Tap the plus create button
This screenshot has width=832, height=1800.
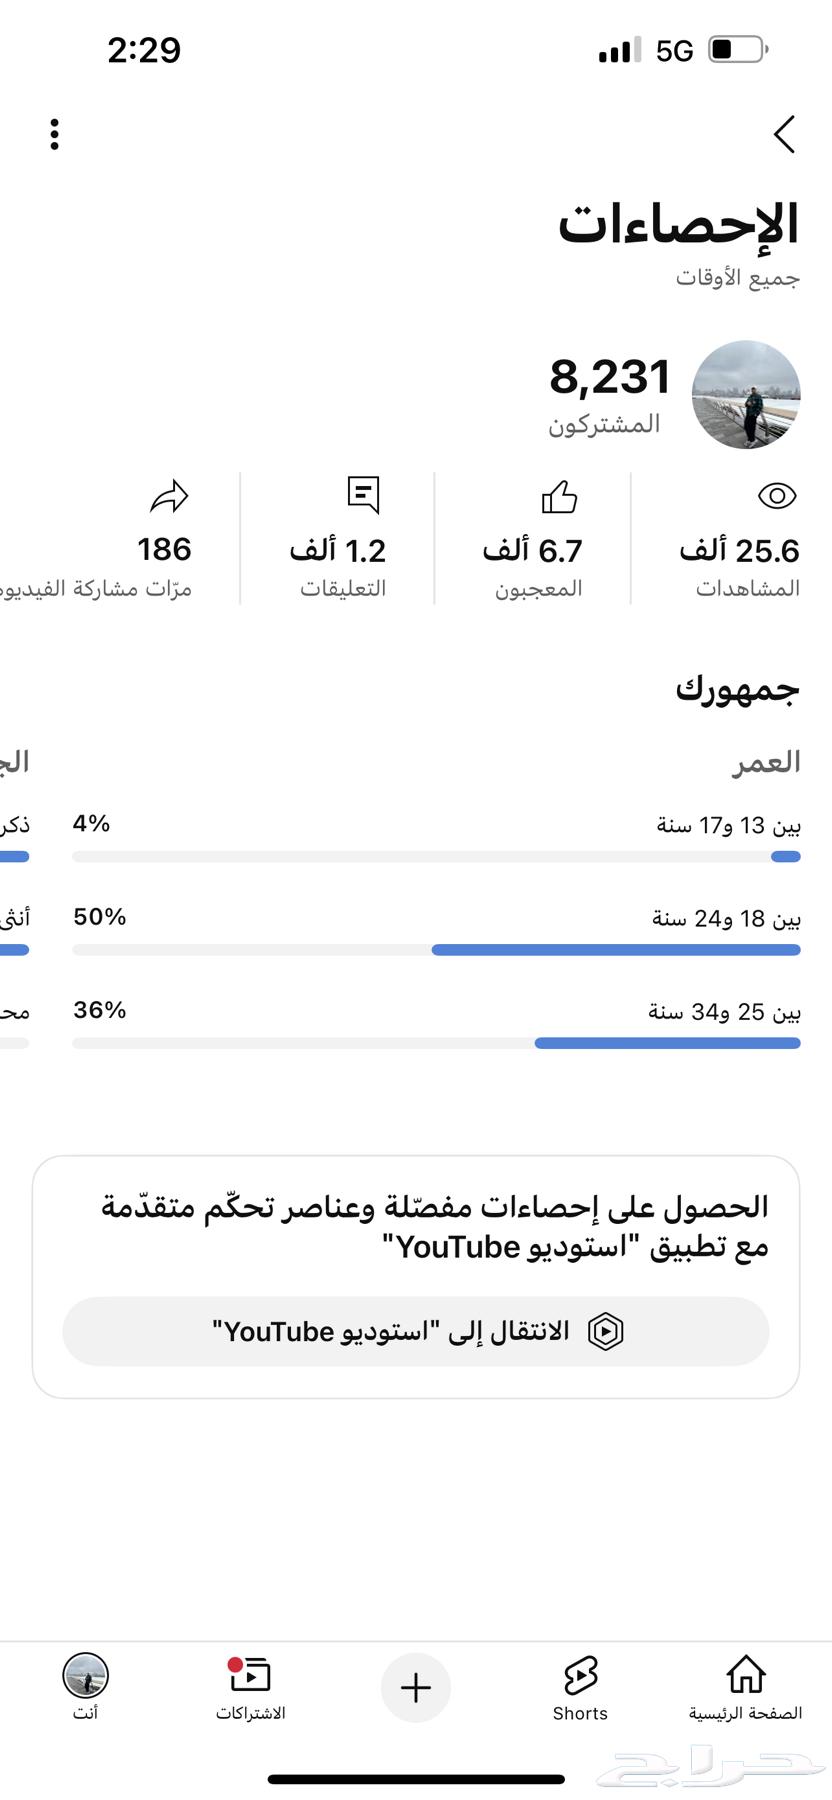tap(416, 1688)
